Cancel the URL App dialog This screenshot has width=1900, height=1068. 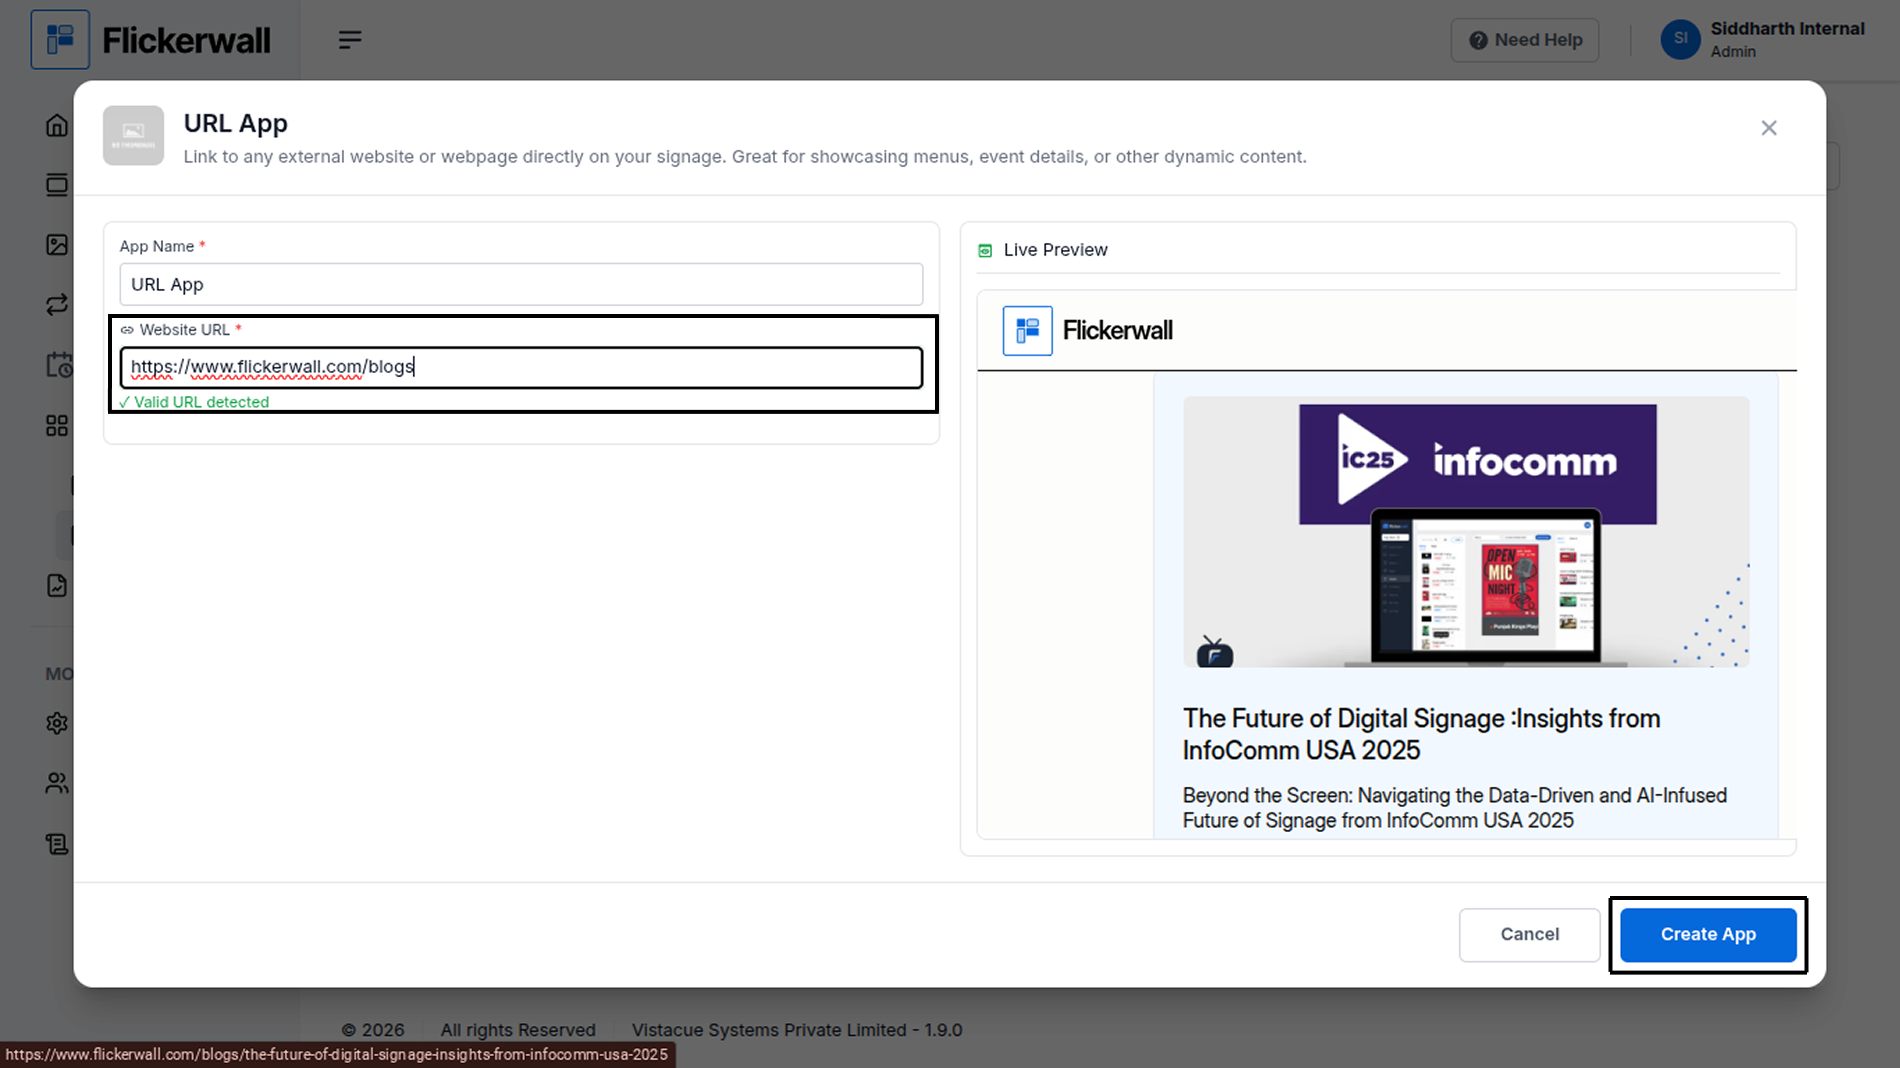1529,934
